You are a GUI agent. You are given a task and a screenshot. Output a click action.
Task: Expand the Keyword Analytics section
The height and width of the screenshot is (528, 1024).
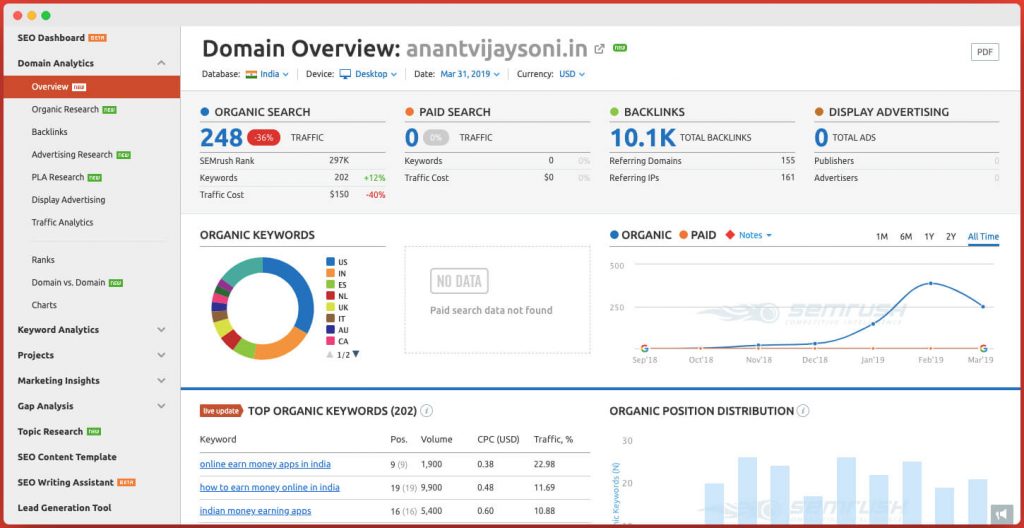161,330
